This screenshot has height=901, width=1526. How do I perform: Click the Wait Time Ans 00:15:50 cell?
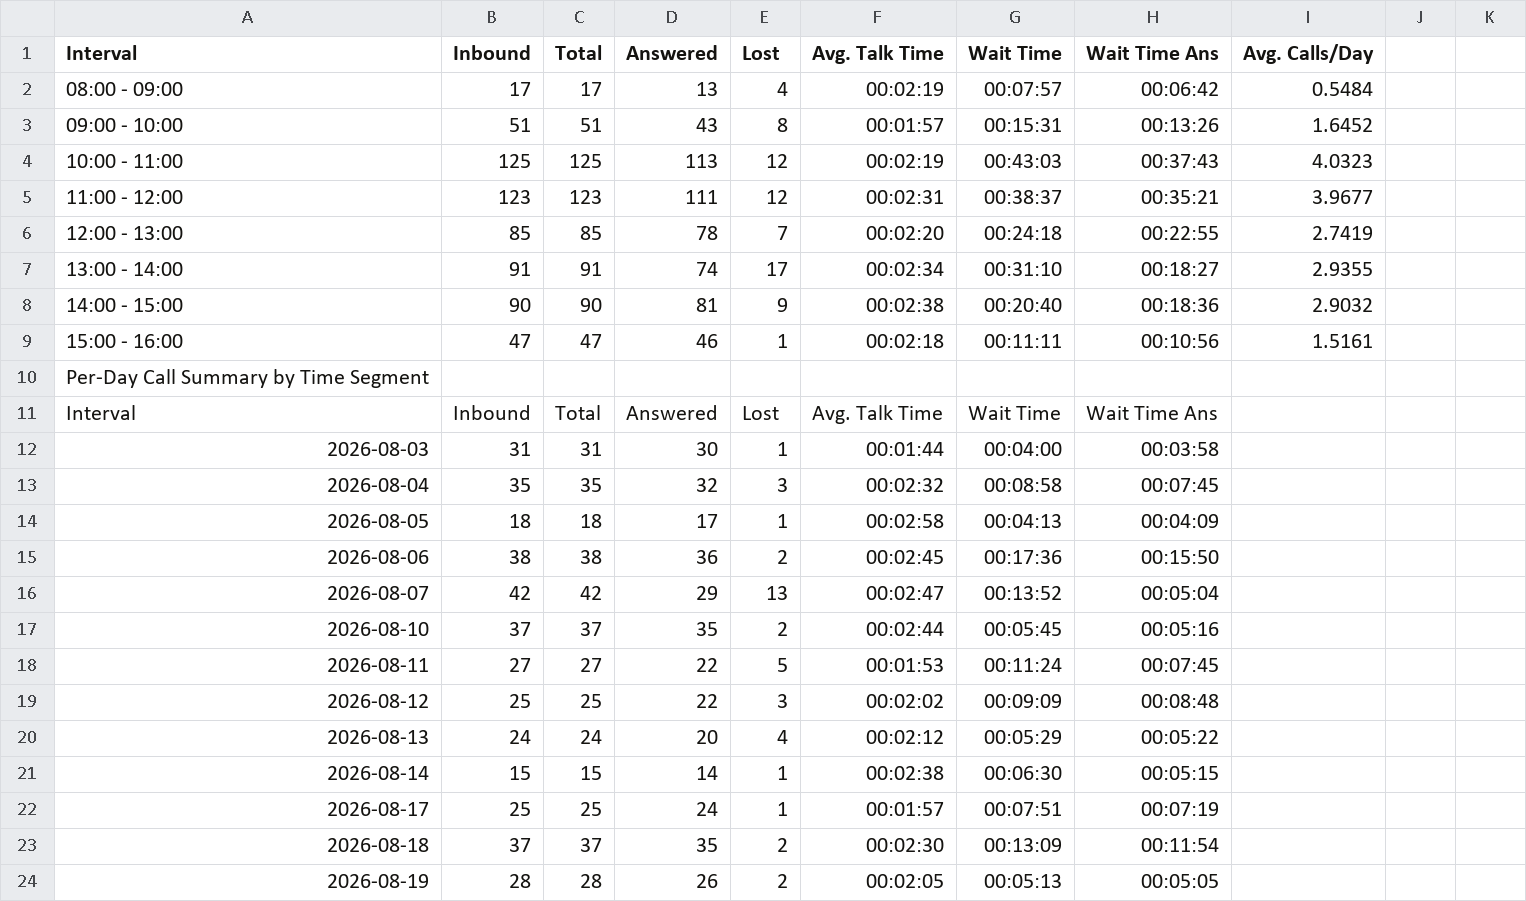click(1153, 558)
